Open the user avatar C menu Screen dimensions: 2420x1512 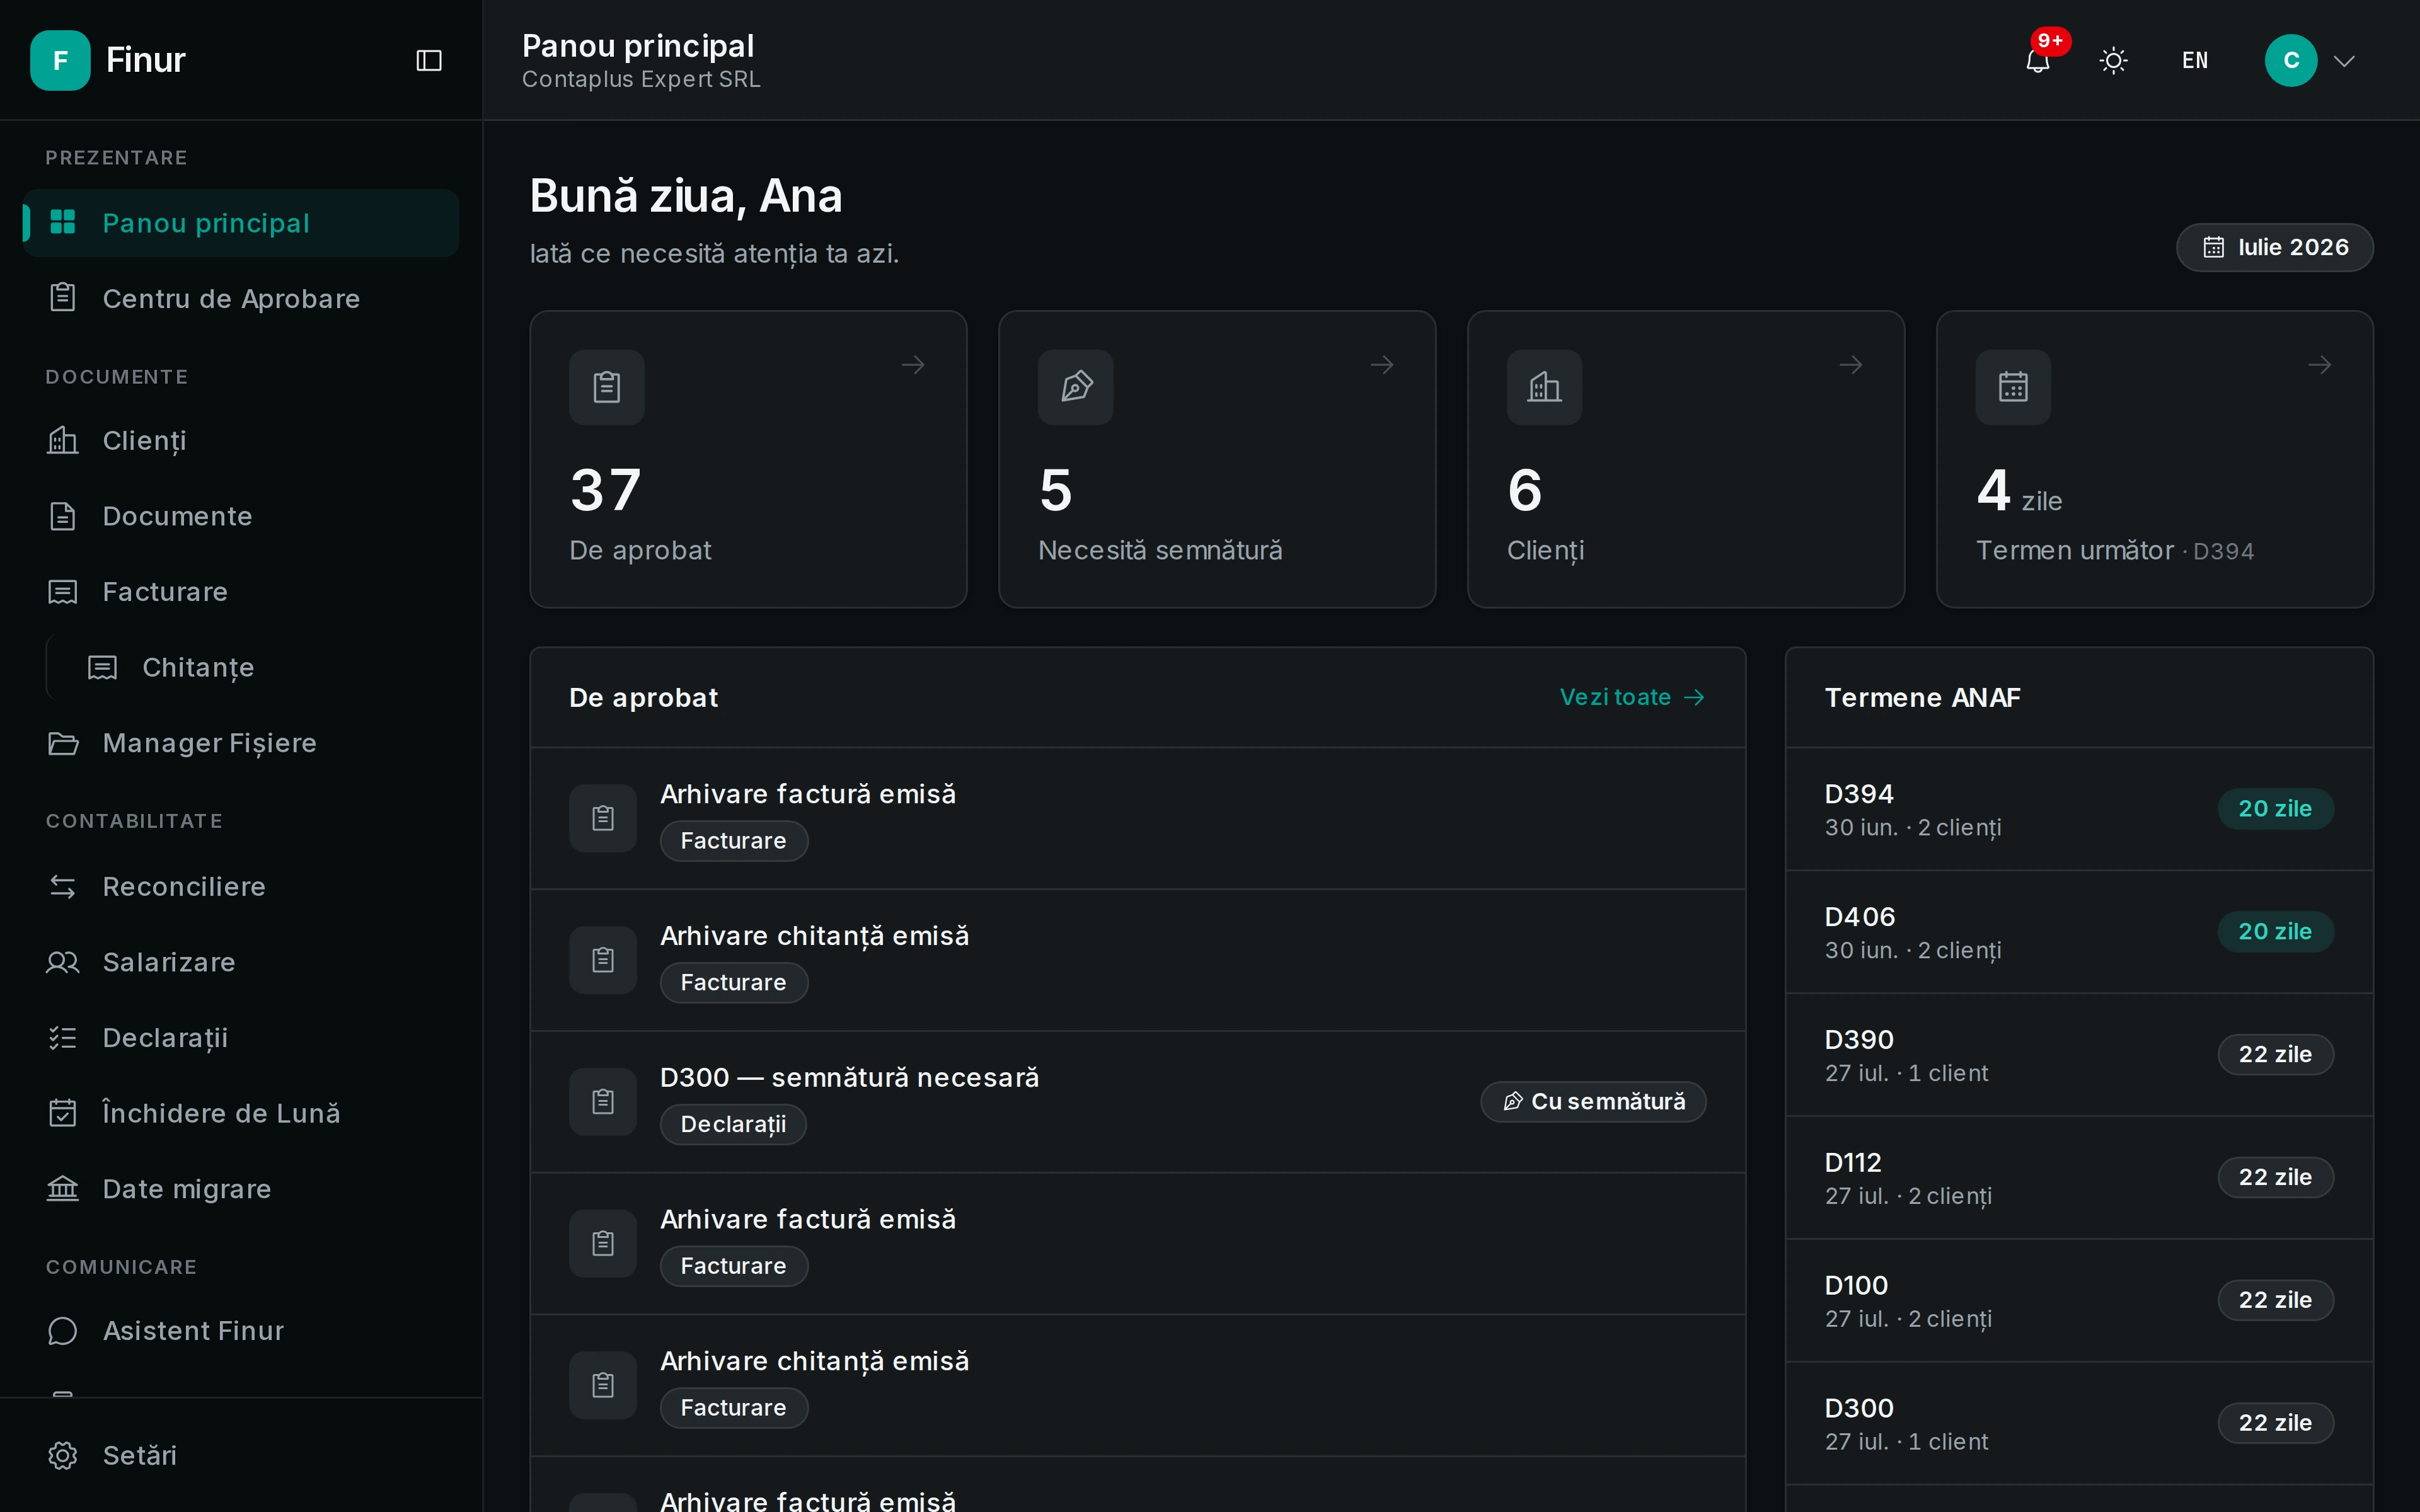tap(2291, 60)
